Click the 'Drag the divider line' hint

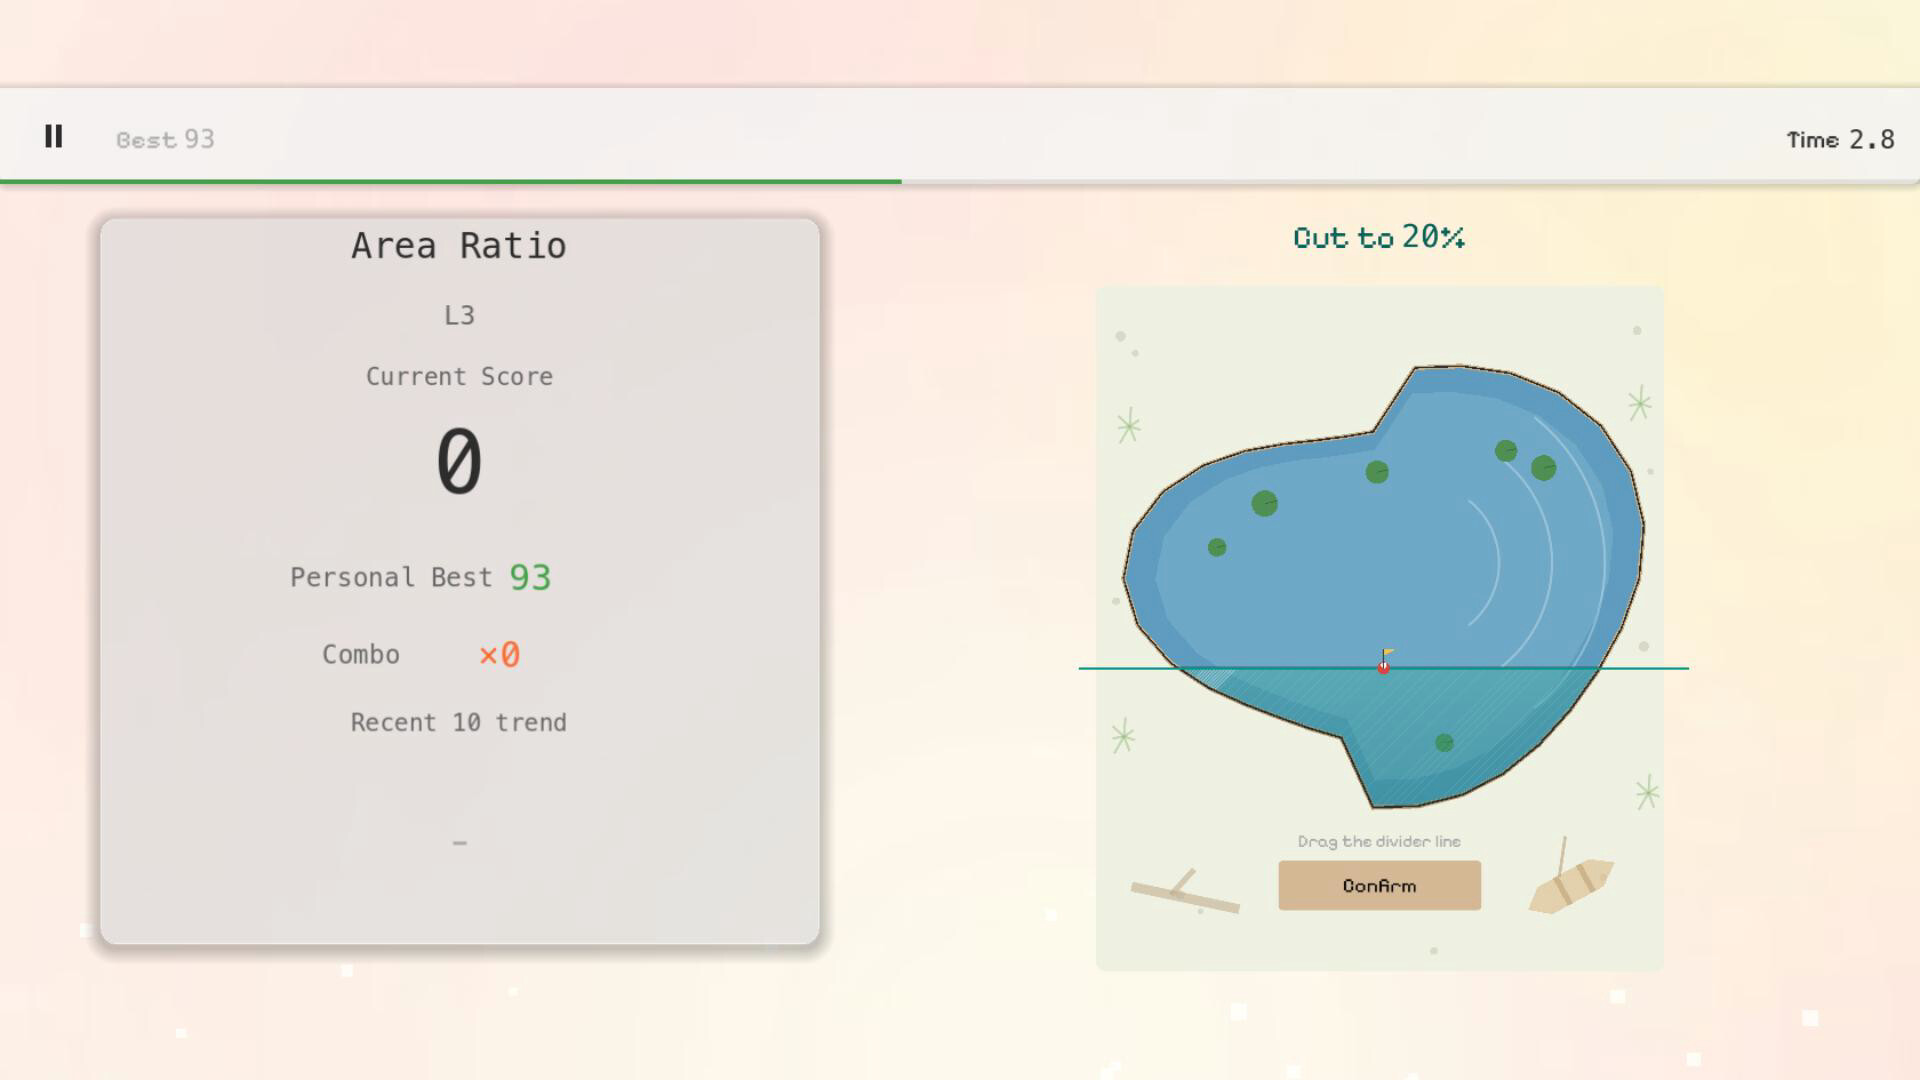[1379, 841]
